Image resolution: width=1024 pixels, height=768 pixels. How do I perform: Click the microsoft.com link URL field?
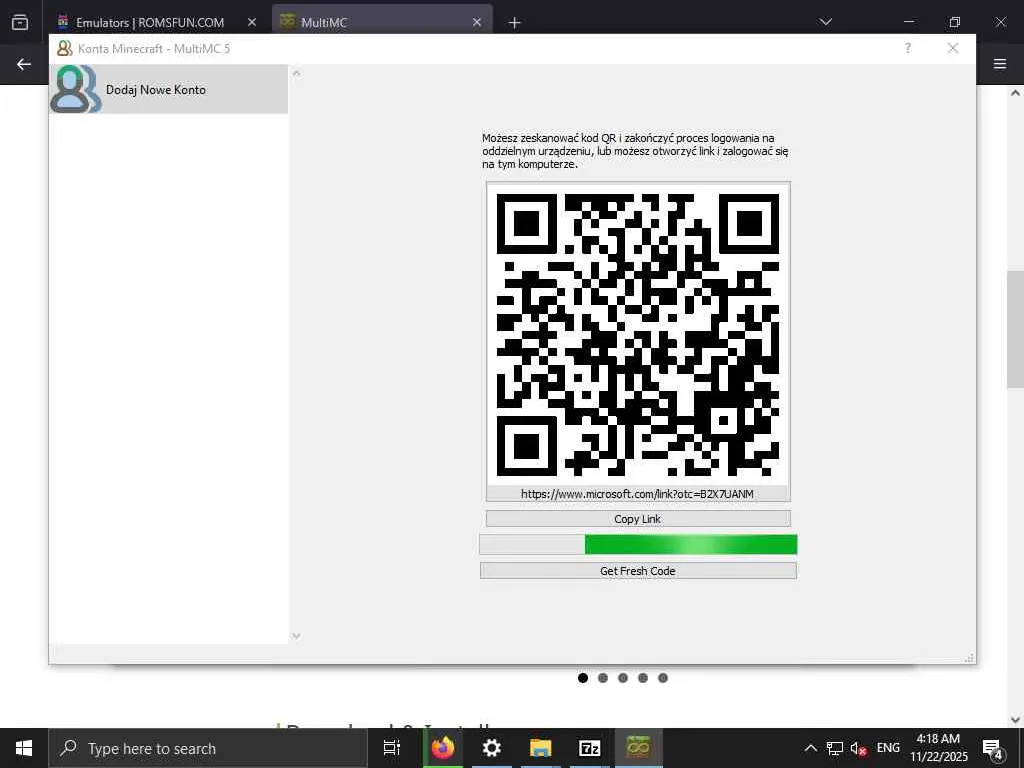pyautogui.click(x=638, y=494)
